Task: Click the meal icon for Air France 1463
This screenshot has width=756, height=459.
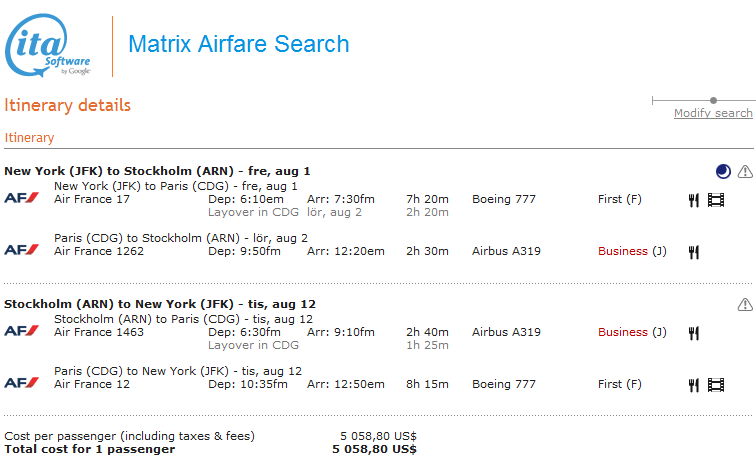Action: pyautogui.click(x=693, y=333)
